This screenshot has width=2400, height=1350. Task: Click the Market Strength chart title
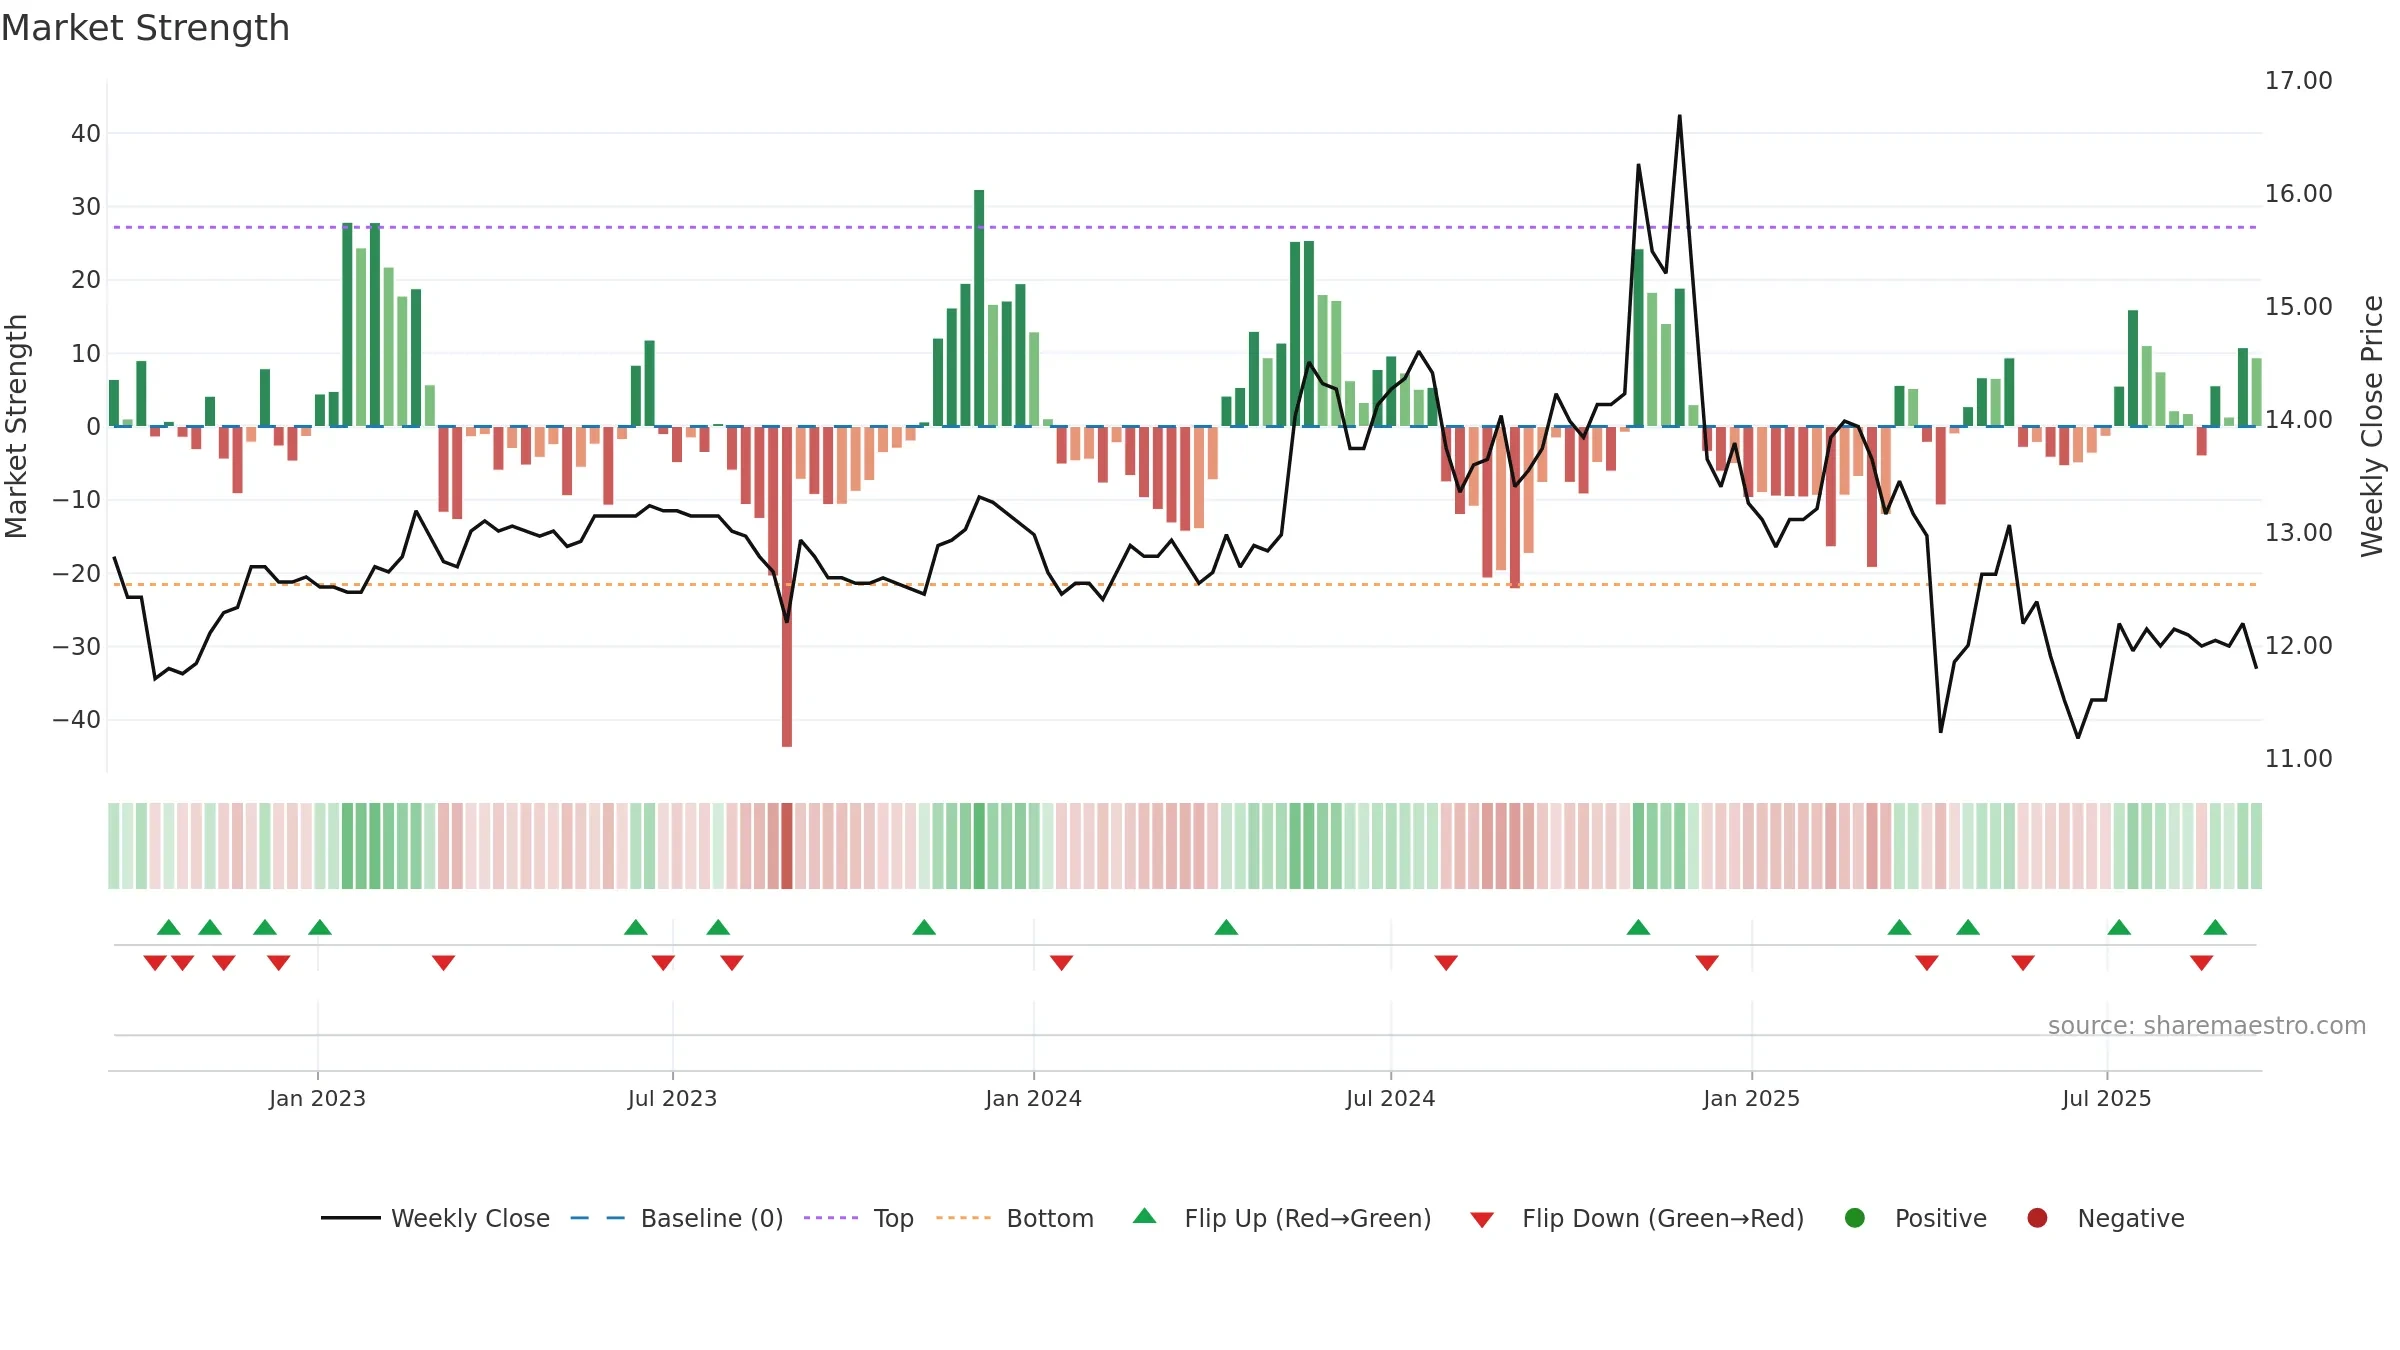point(145,28)
